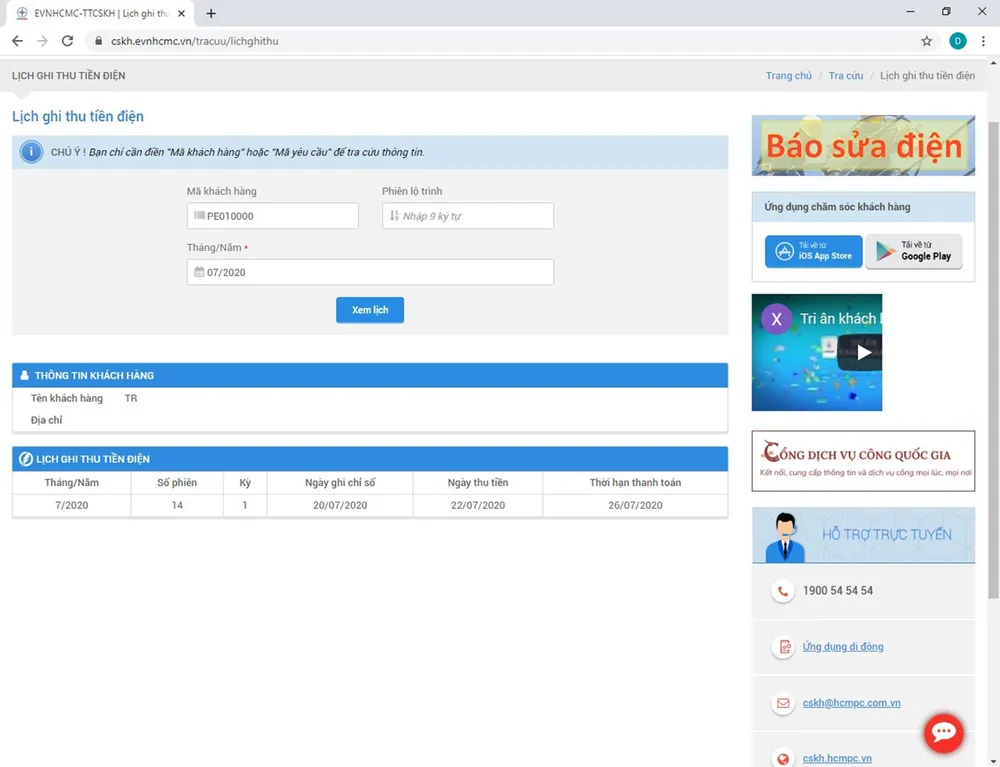Open the Tra cứu breadcrumb link
The height and width of the screenshot is (767, 1000).
[x=845, y=76]
